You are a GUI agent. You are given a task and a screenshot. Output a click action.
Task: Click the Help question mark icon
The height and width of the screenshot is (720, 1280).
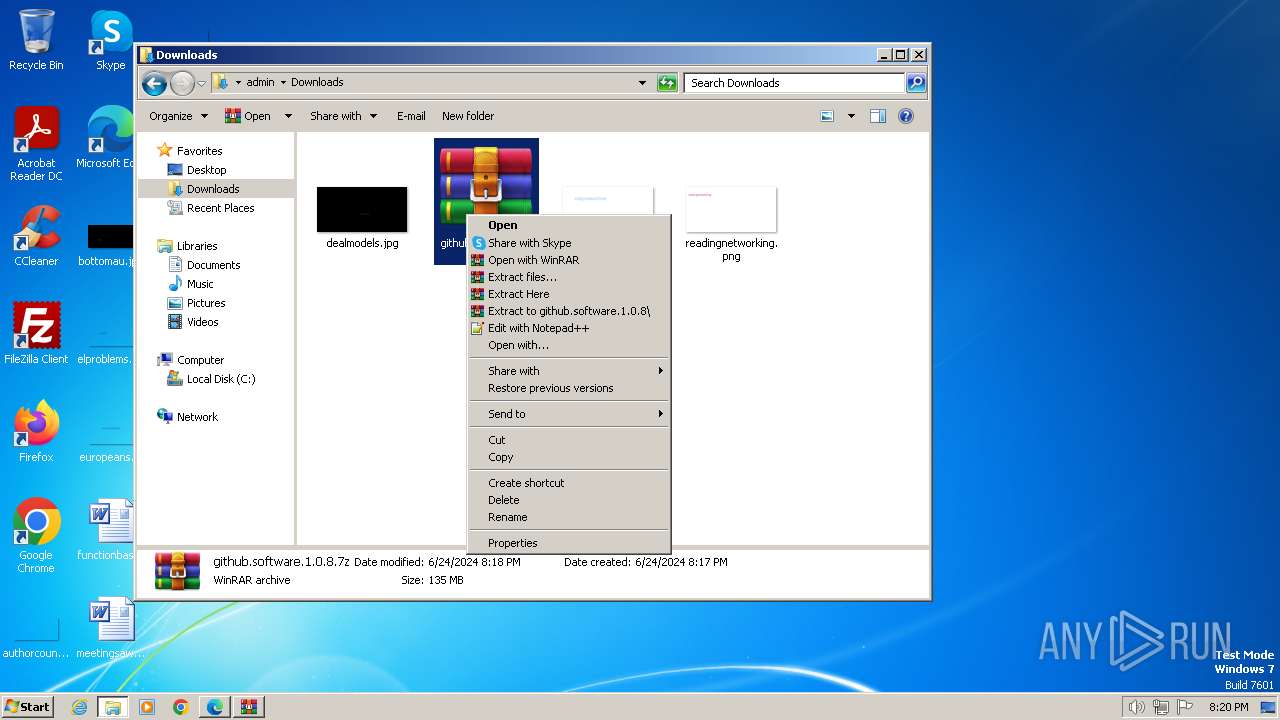point(906,116)
